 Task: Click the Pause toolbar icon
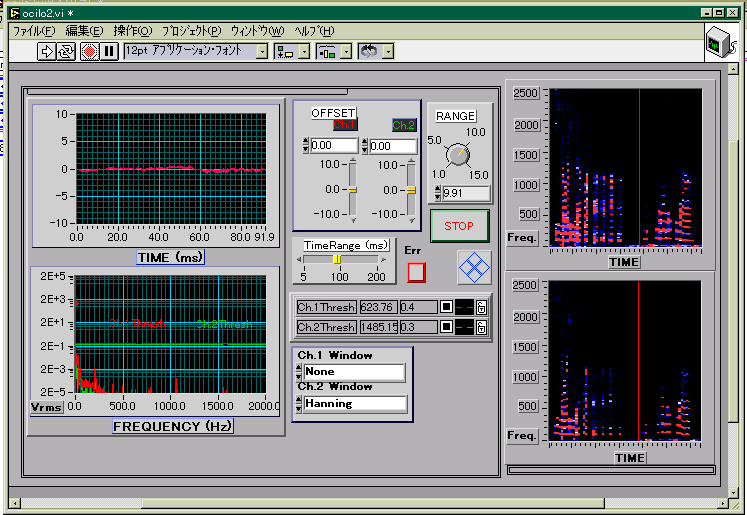(x=109, y=51)
